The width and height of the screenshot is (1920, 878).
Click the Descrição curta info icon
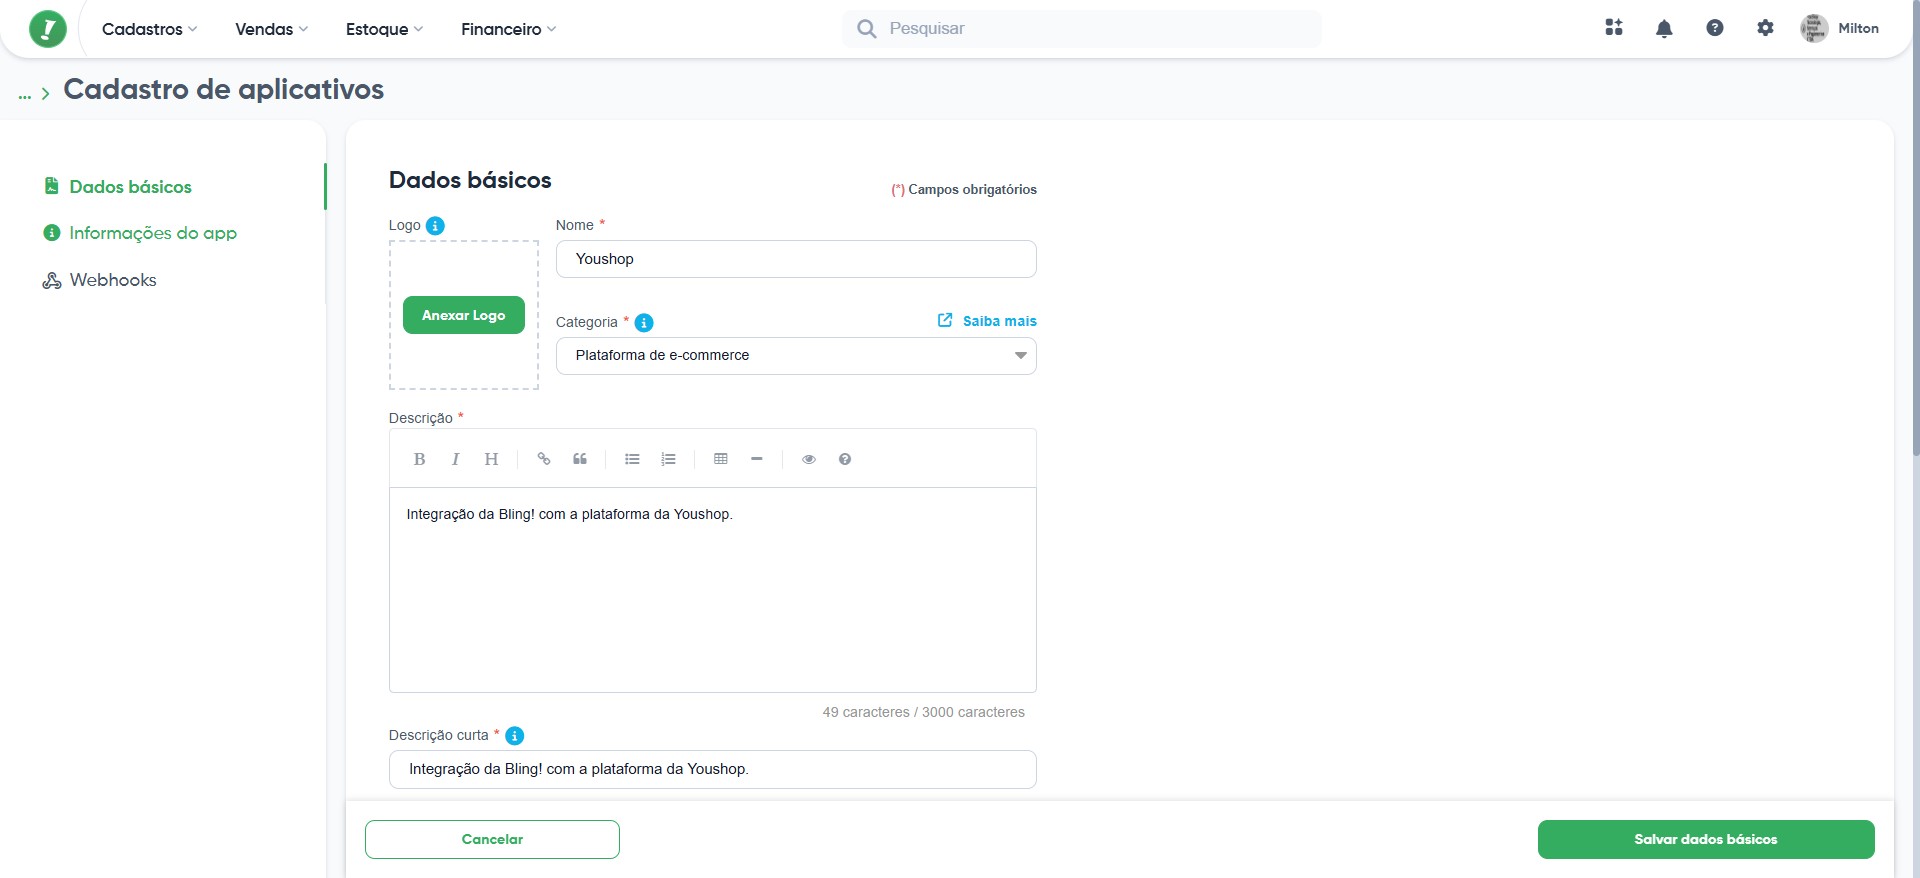pyautogui.click(x=515, y=736)
